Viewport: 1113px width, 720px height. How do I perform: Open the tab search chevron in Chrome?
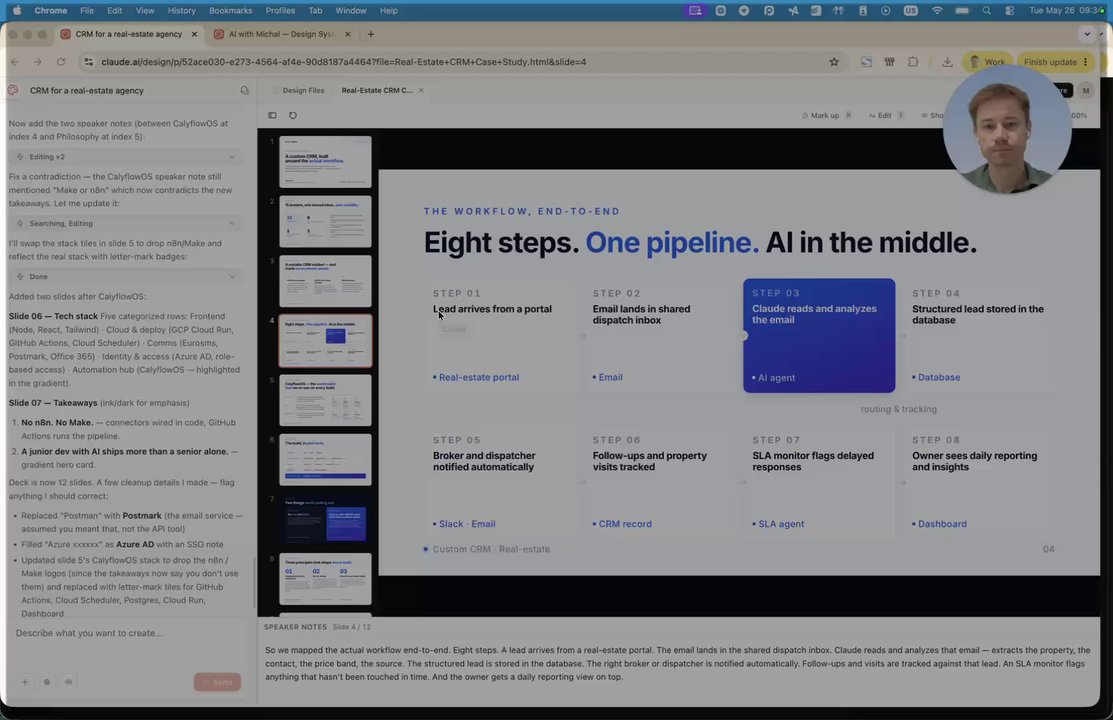(x=1087, y=34)
